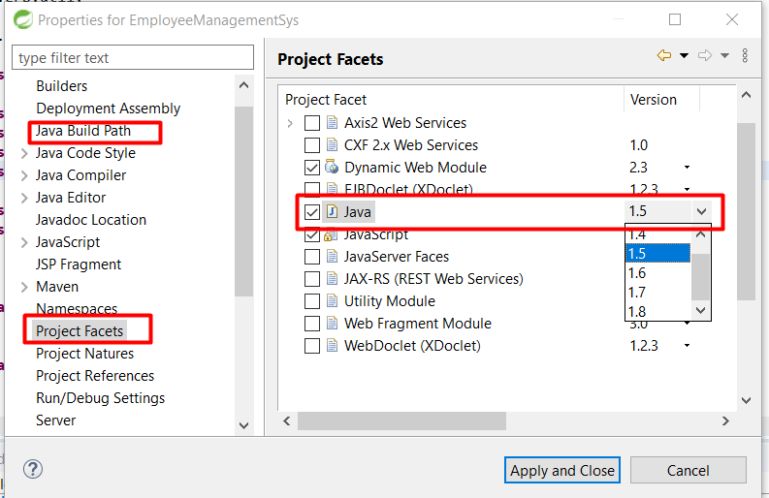Click the JAX-RS facet document icon
The width and height of the screenshot is (769, 498).
pos(332,278)
